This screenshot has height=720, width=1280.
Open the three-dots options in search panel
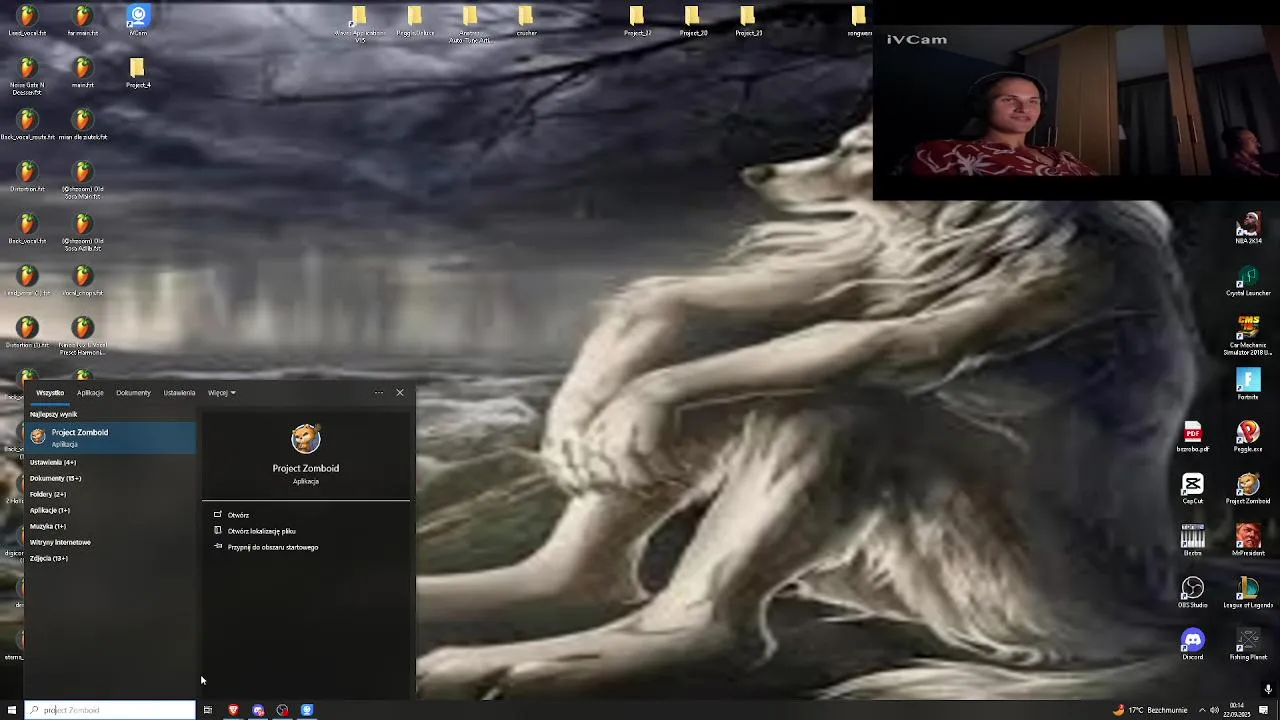379,392
